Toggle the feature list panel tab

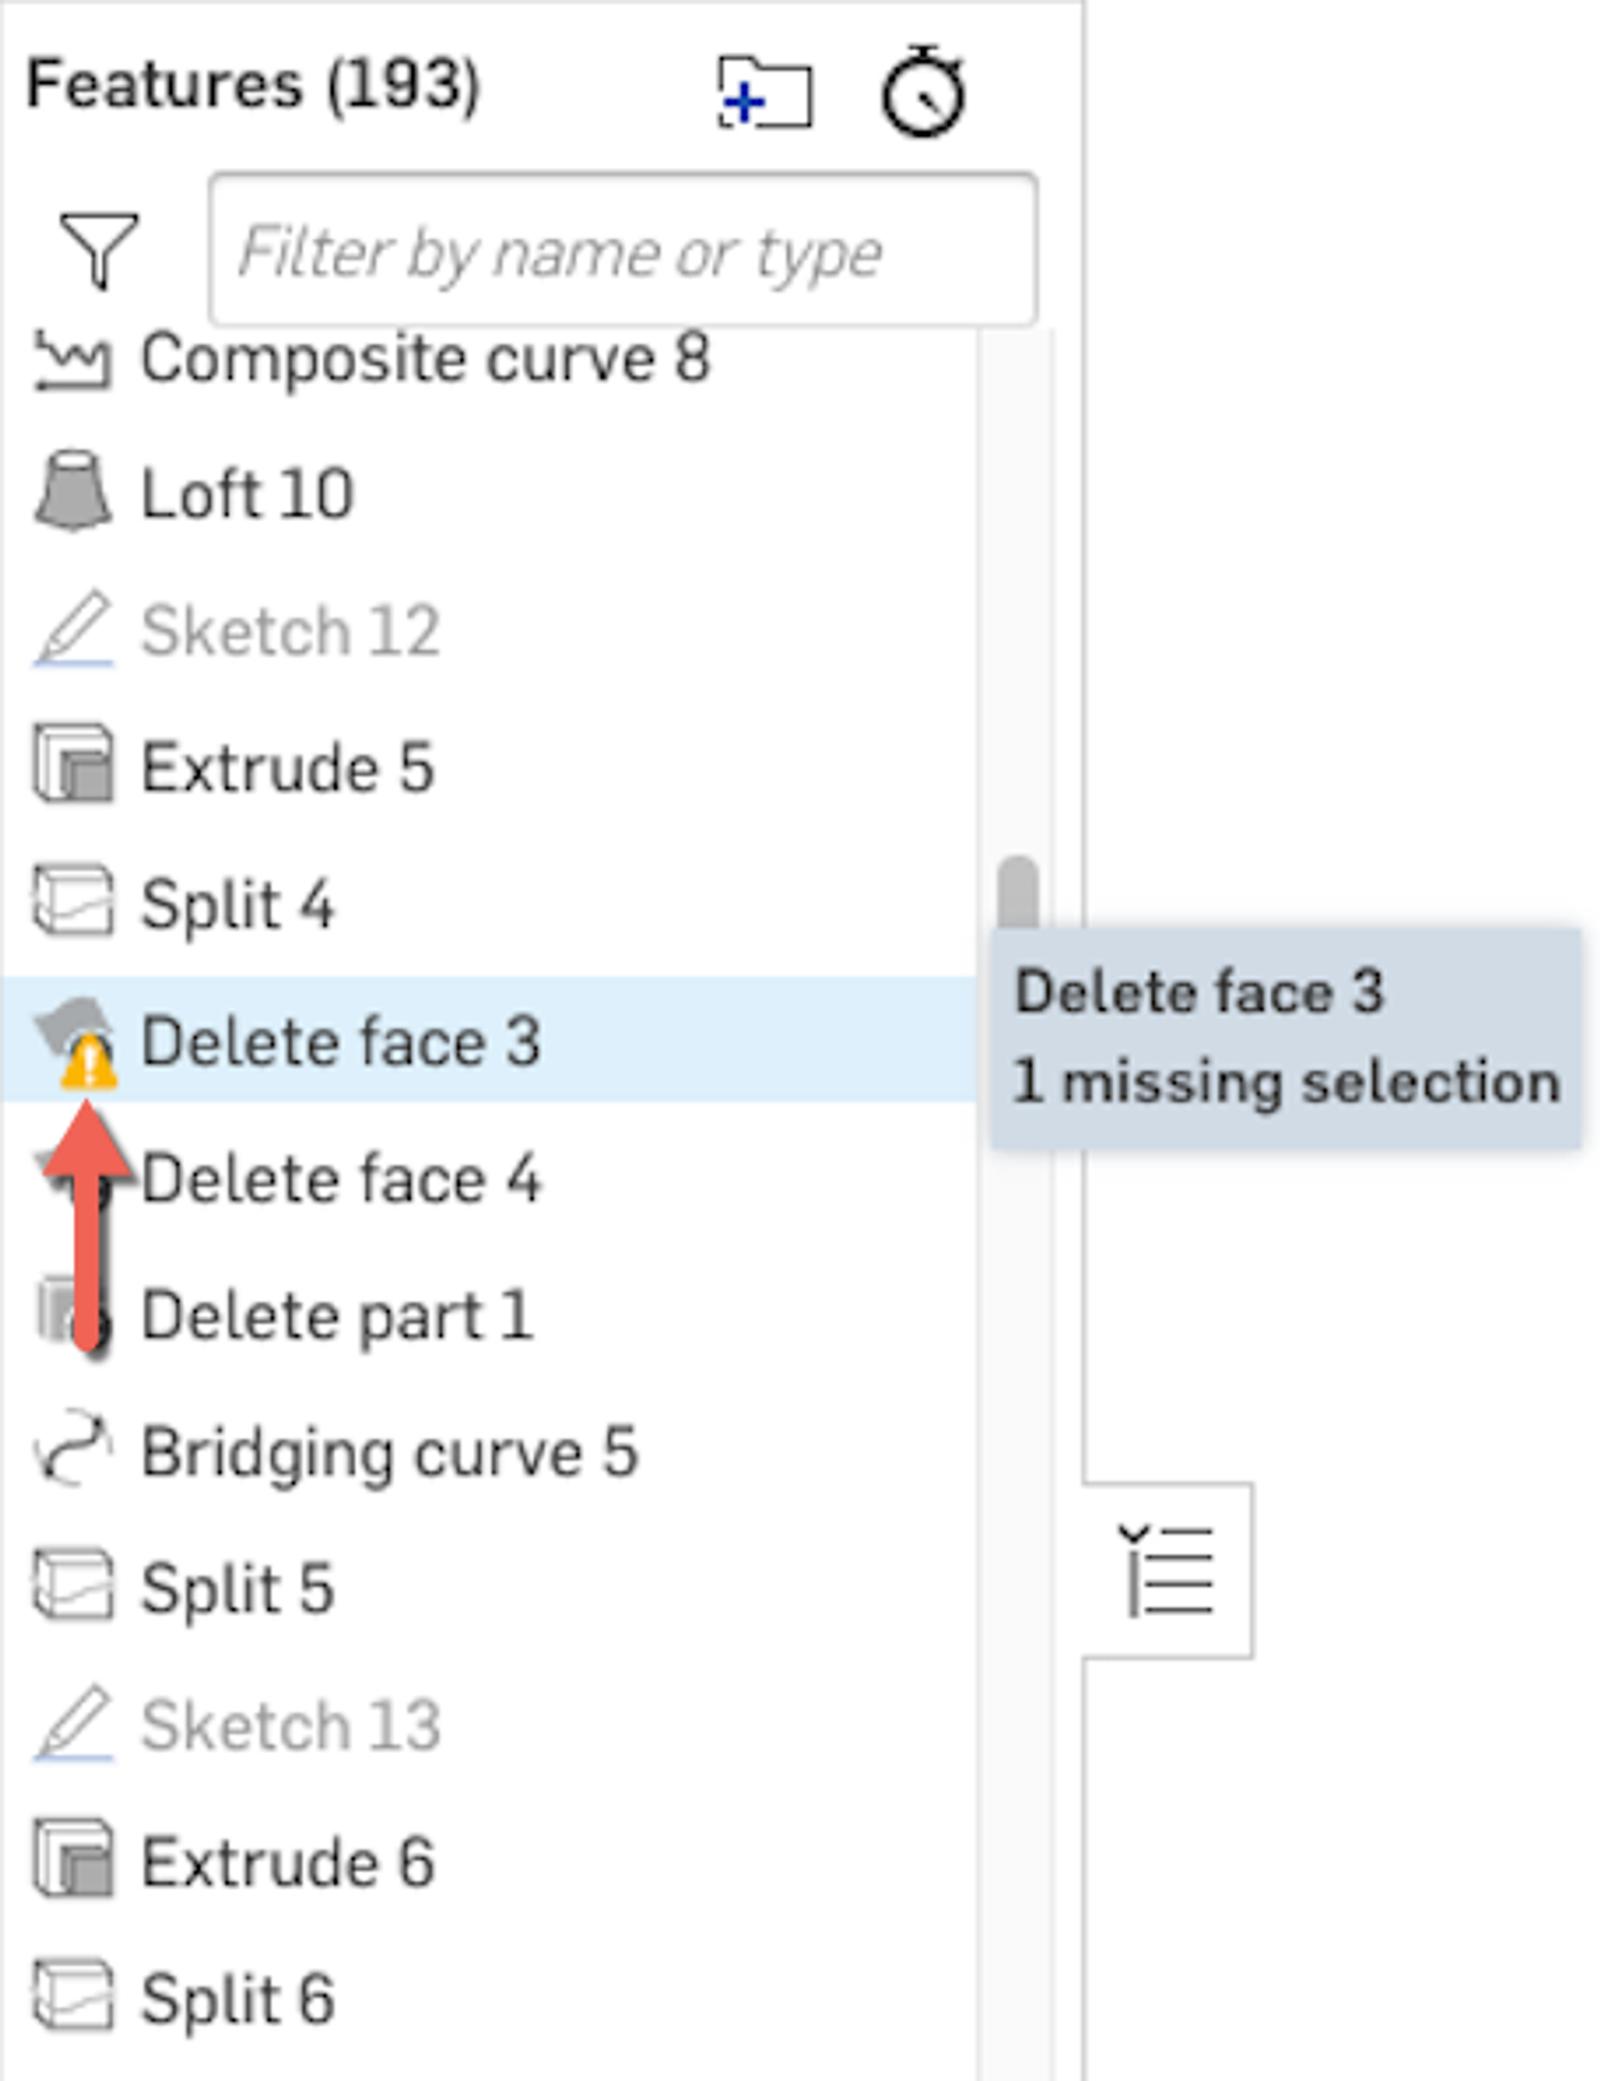pos(1167,1570)
